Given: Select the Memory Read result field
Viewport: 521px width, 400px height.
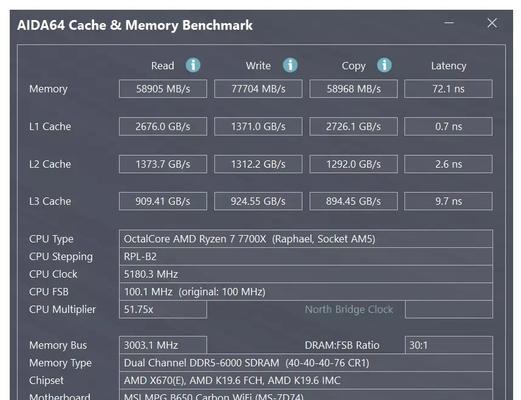Looking at the screenshot, I should (x=163, y=89).
